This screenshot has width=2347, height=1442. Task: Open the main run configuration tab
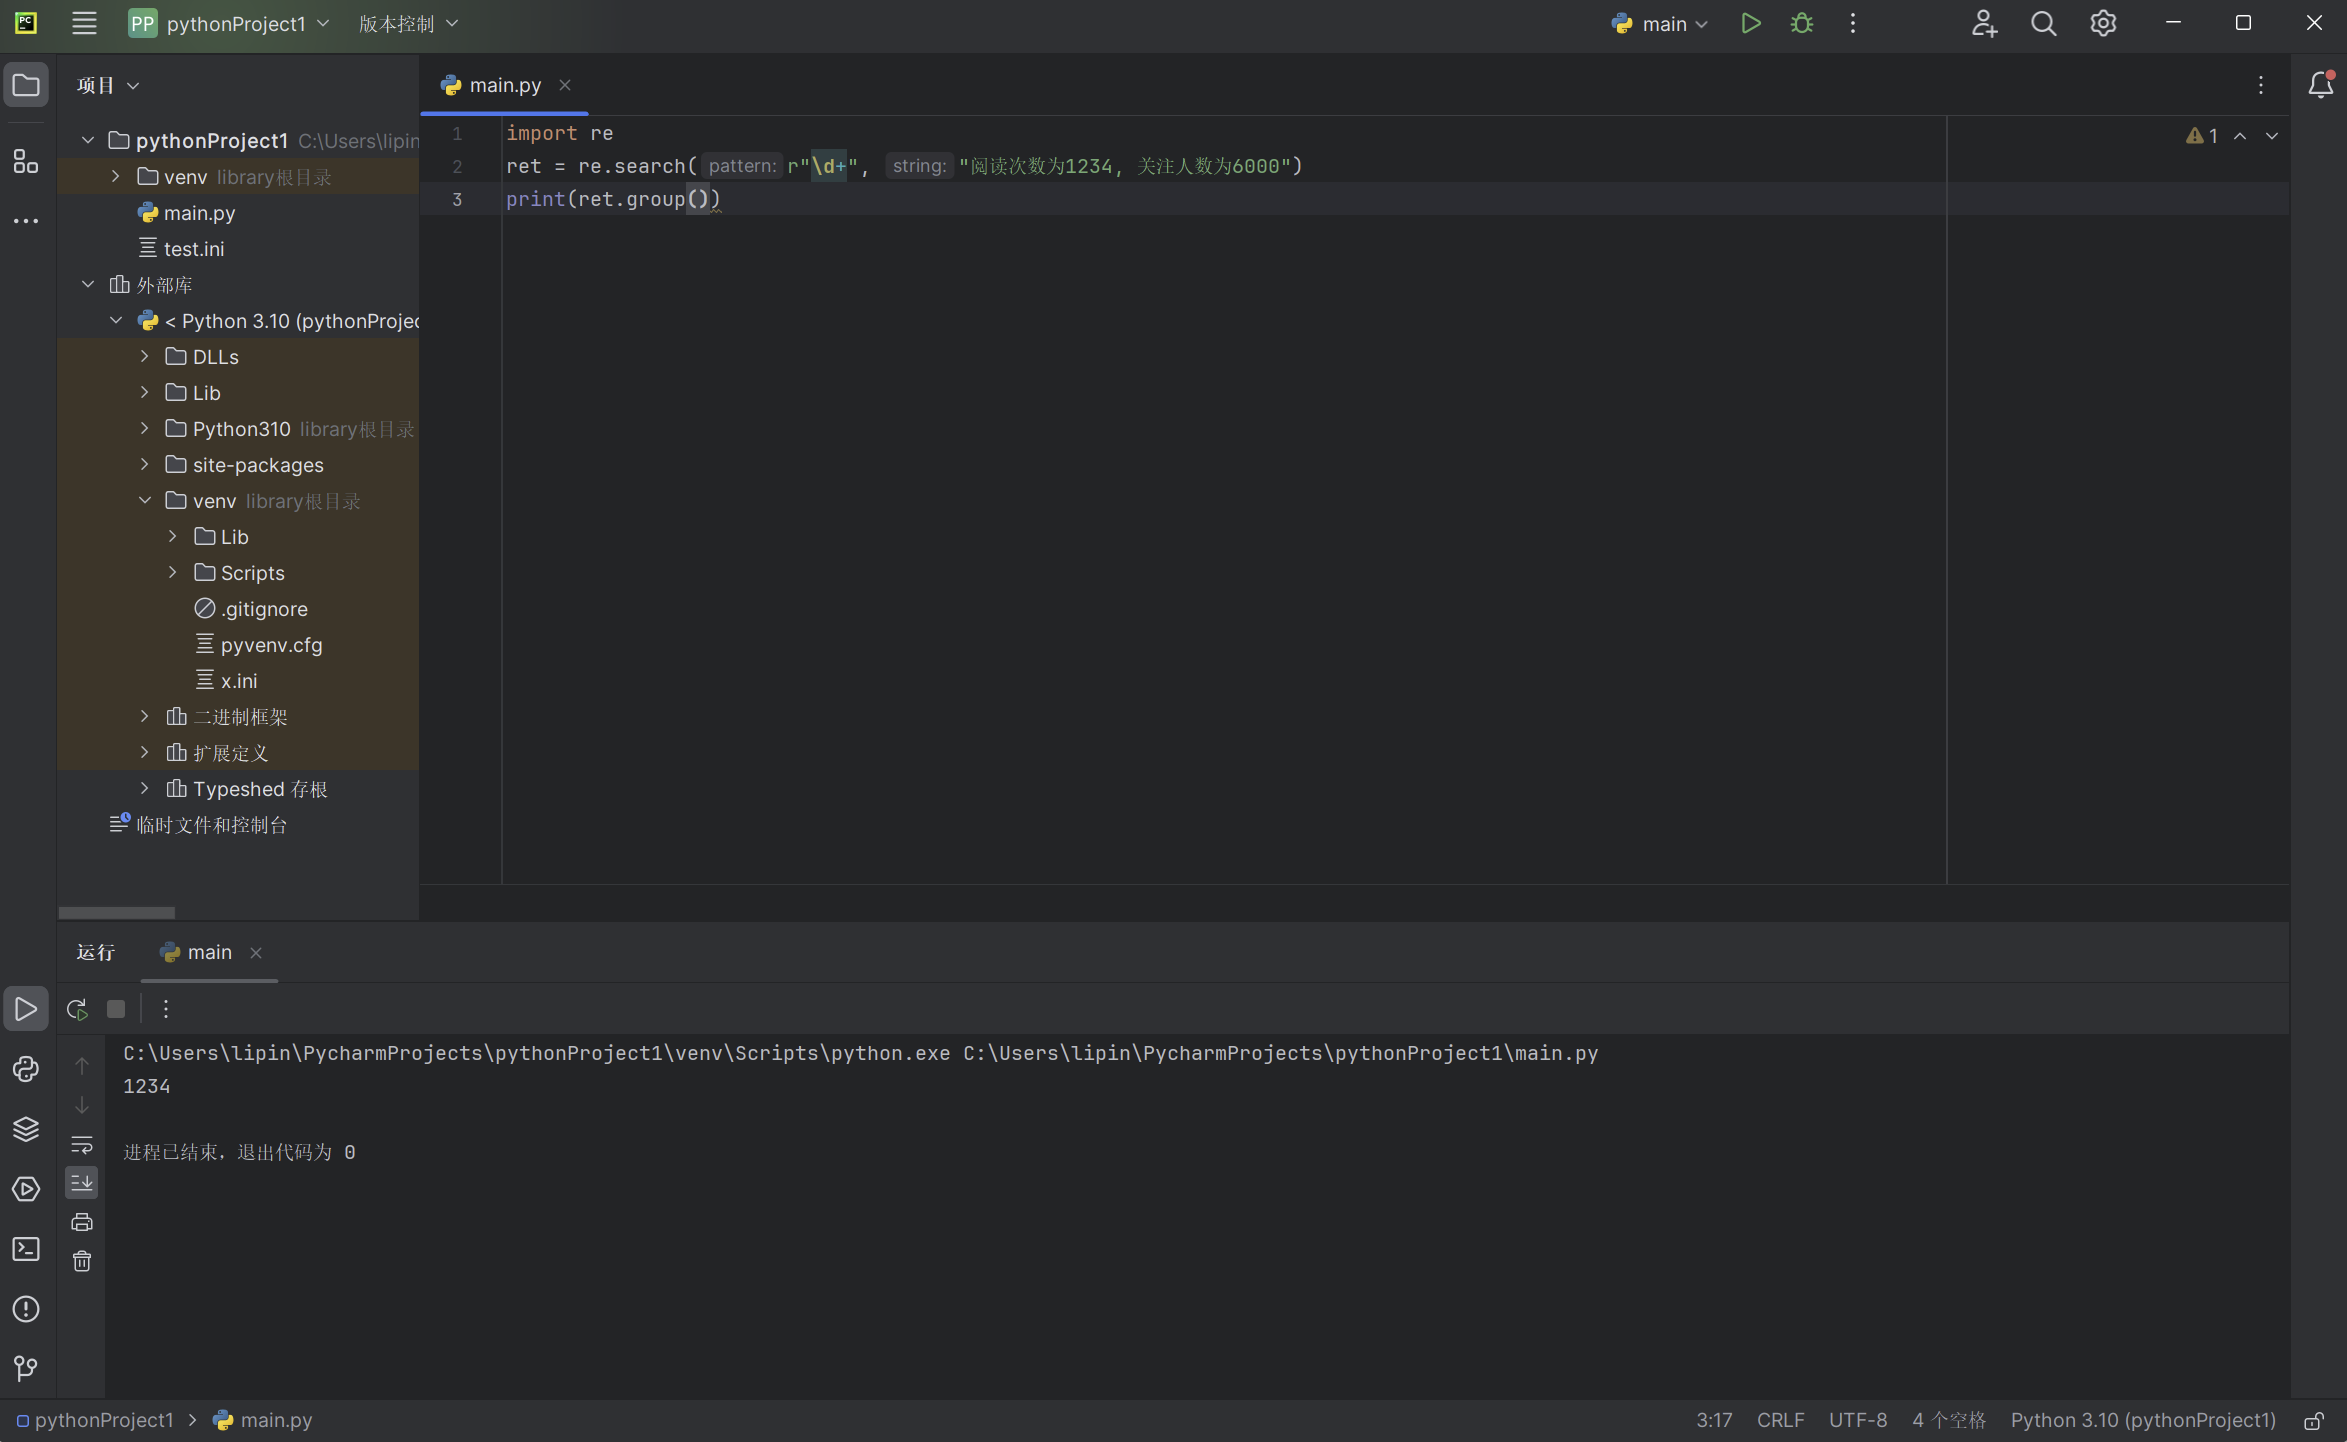pyautogui.click(x=206, y=951)
